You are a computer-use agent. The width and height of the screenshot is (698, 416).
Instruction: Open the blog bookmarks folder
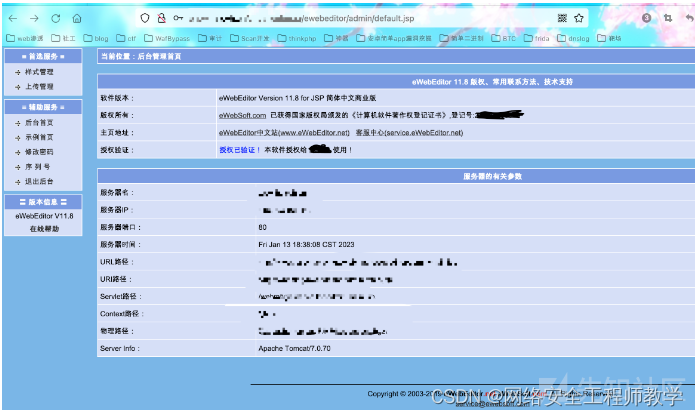click(96, 38)
